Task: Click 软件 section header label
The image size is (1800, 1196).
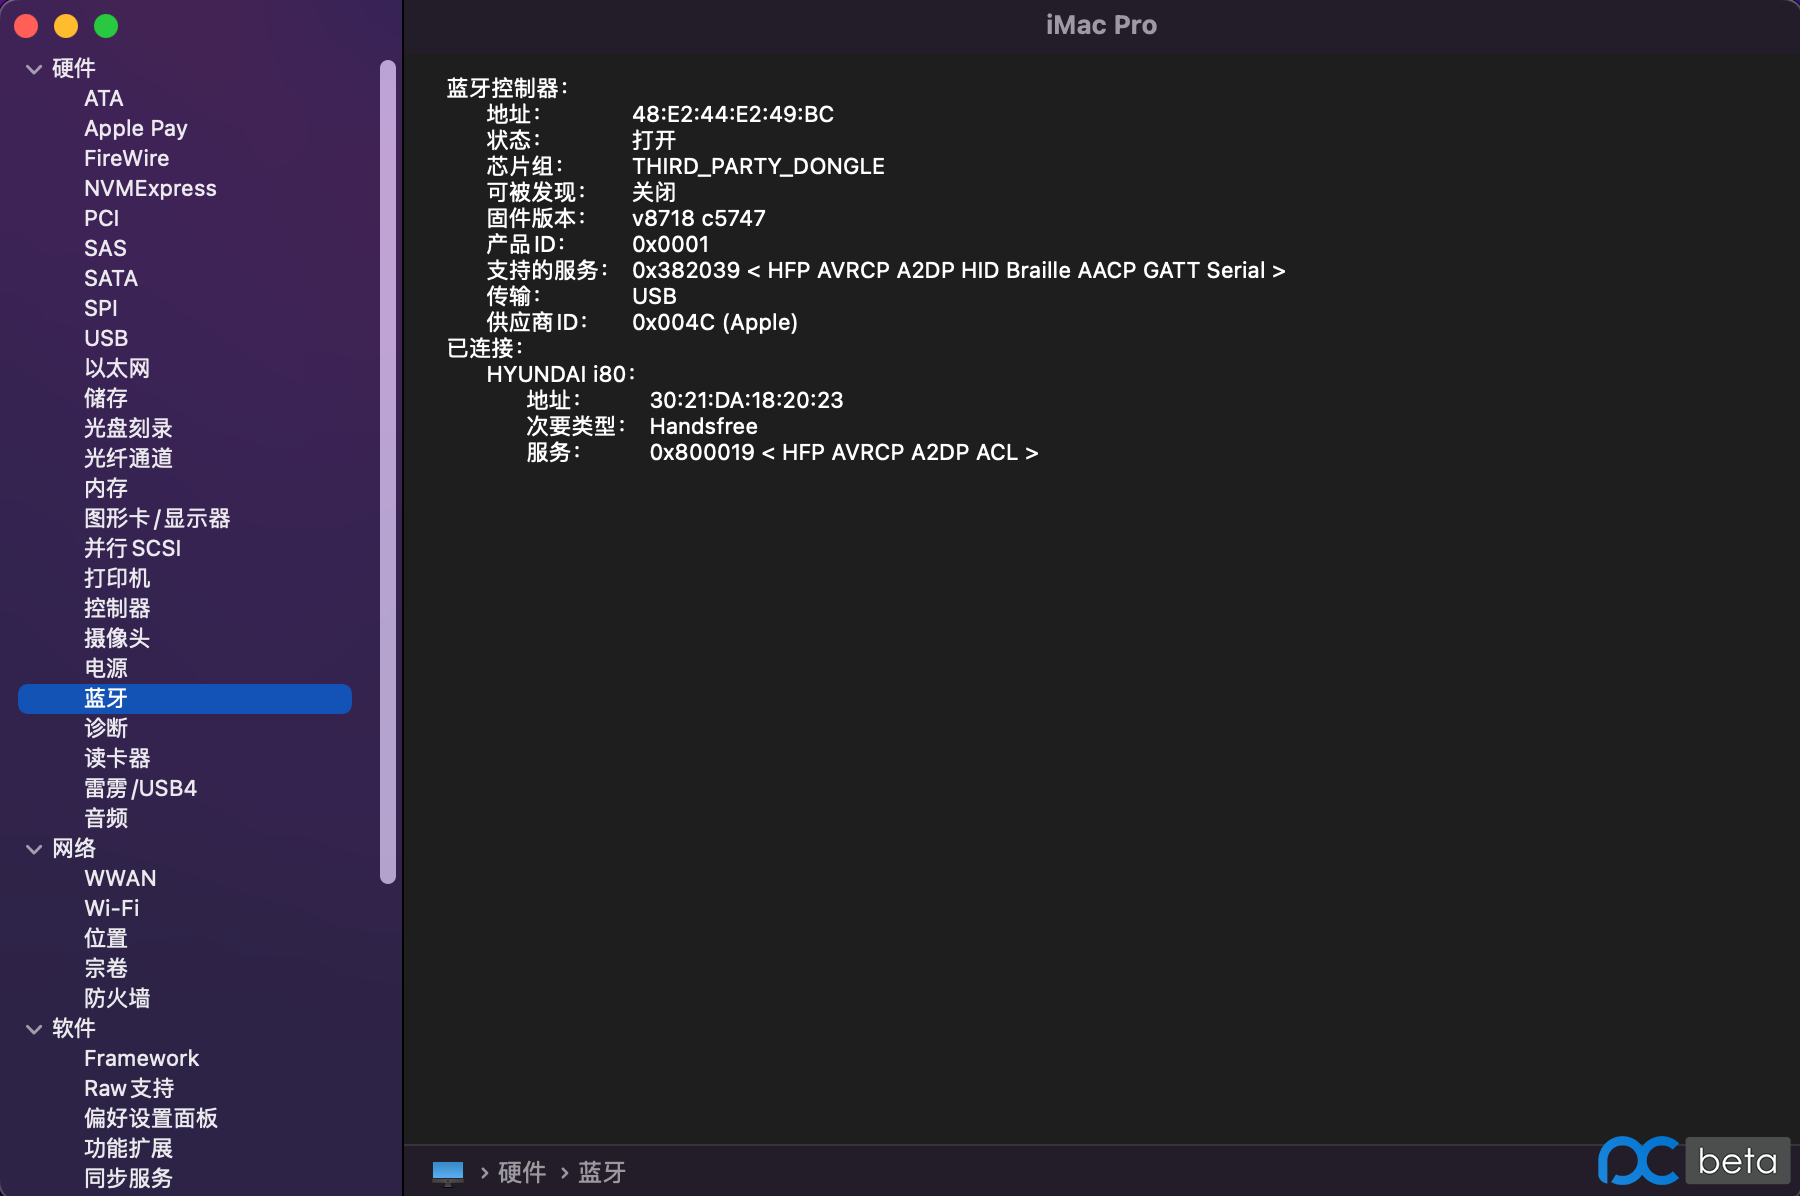Action: [x=74, y=1028]
